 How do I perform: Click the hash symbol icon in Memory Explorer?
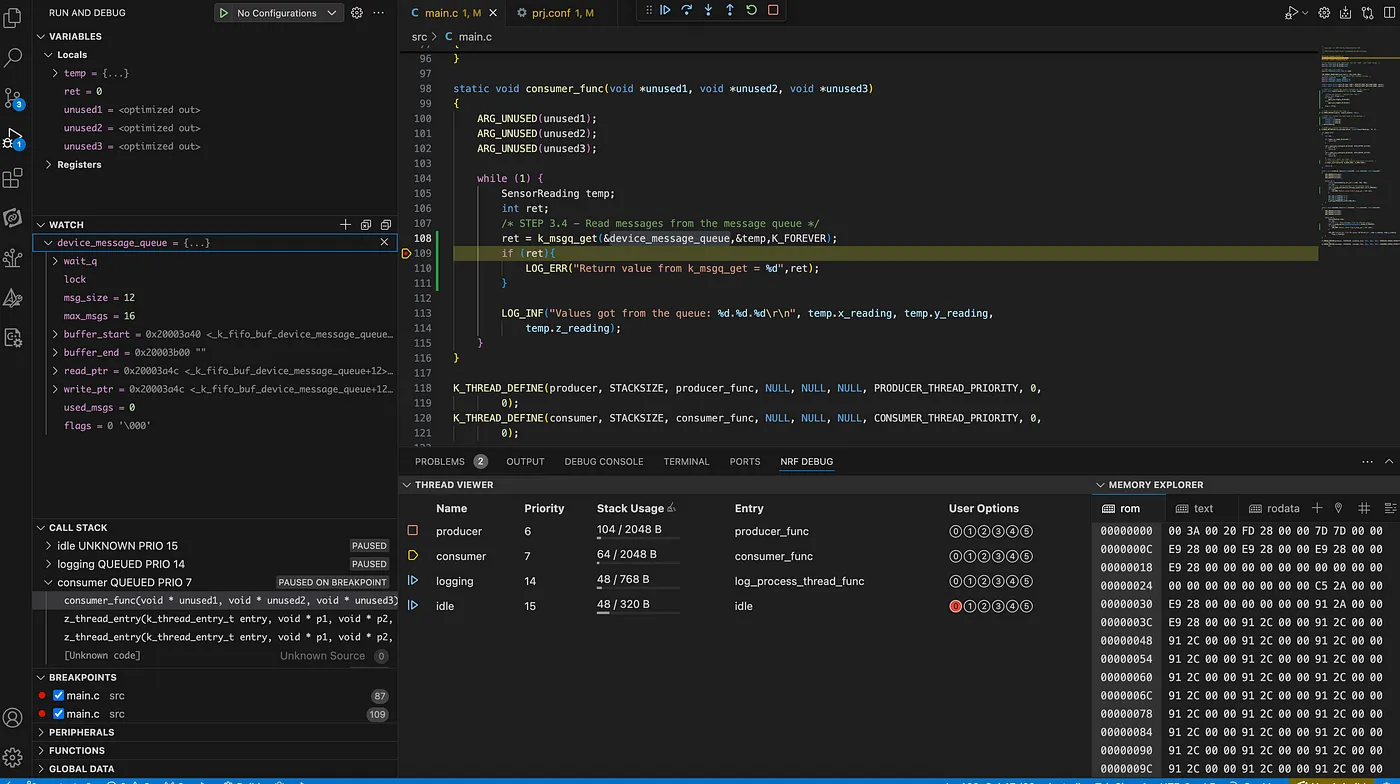(x=1364, y=508)
